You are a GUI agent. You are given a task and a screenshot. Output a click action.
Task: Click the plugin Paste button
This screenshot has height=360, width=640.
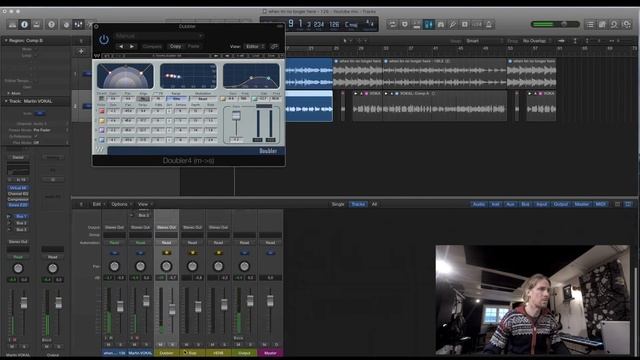(x=194, y=46)
